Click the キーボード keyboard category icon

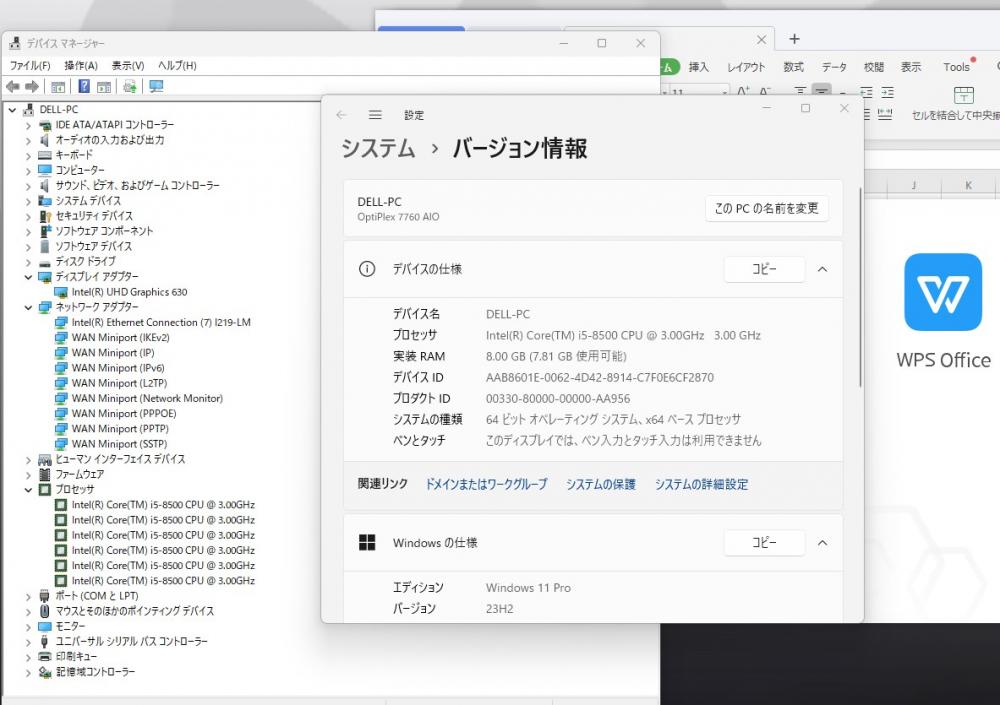click(x=45, y=155)
